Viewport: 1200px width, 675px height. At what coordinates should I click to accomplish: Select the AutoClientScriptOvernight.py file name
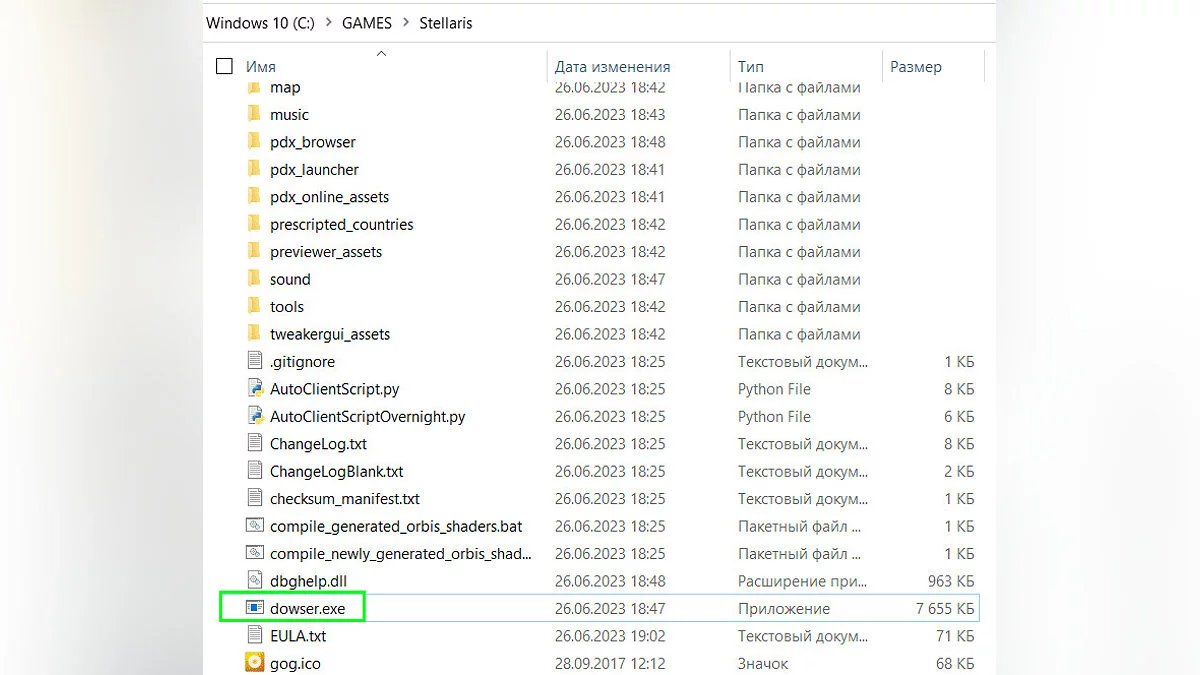pos(368,416)
